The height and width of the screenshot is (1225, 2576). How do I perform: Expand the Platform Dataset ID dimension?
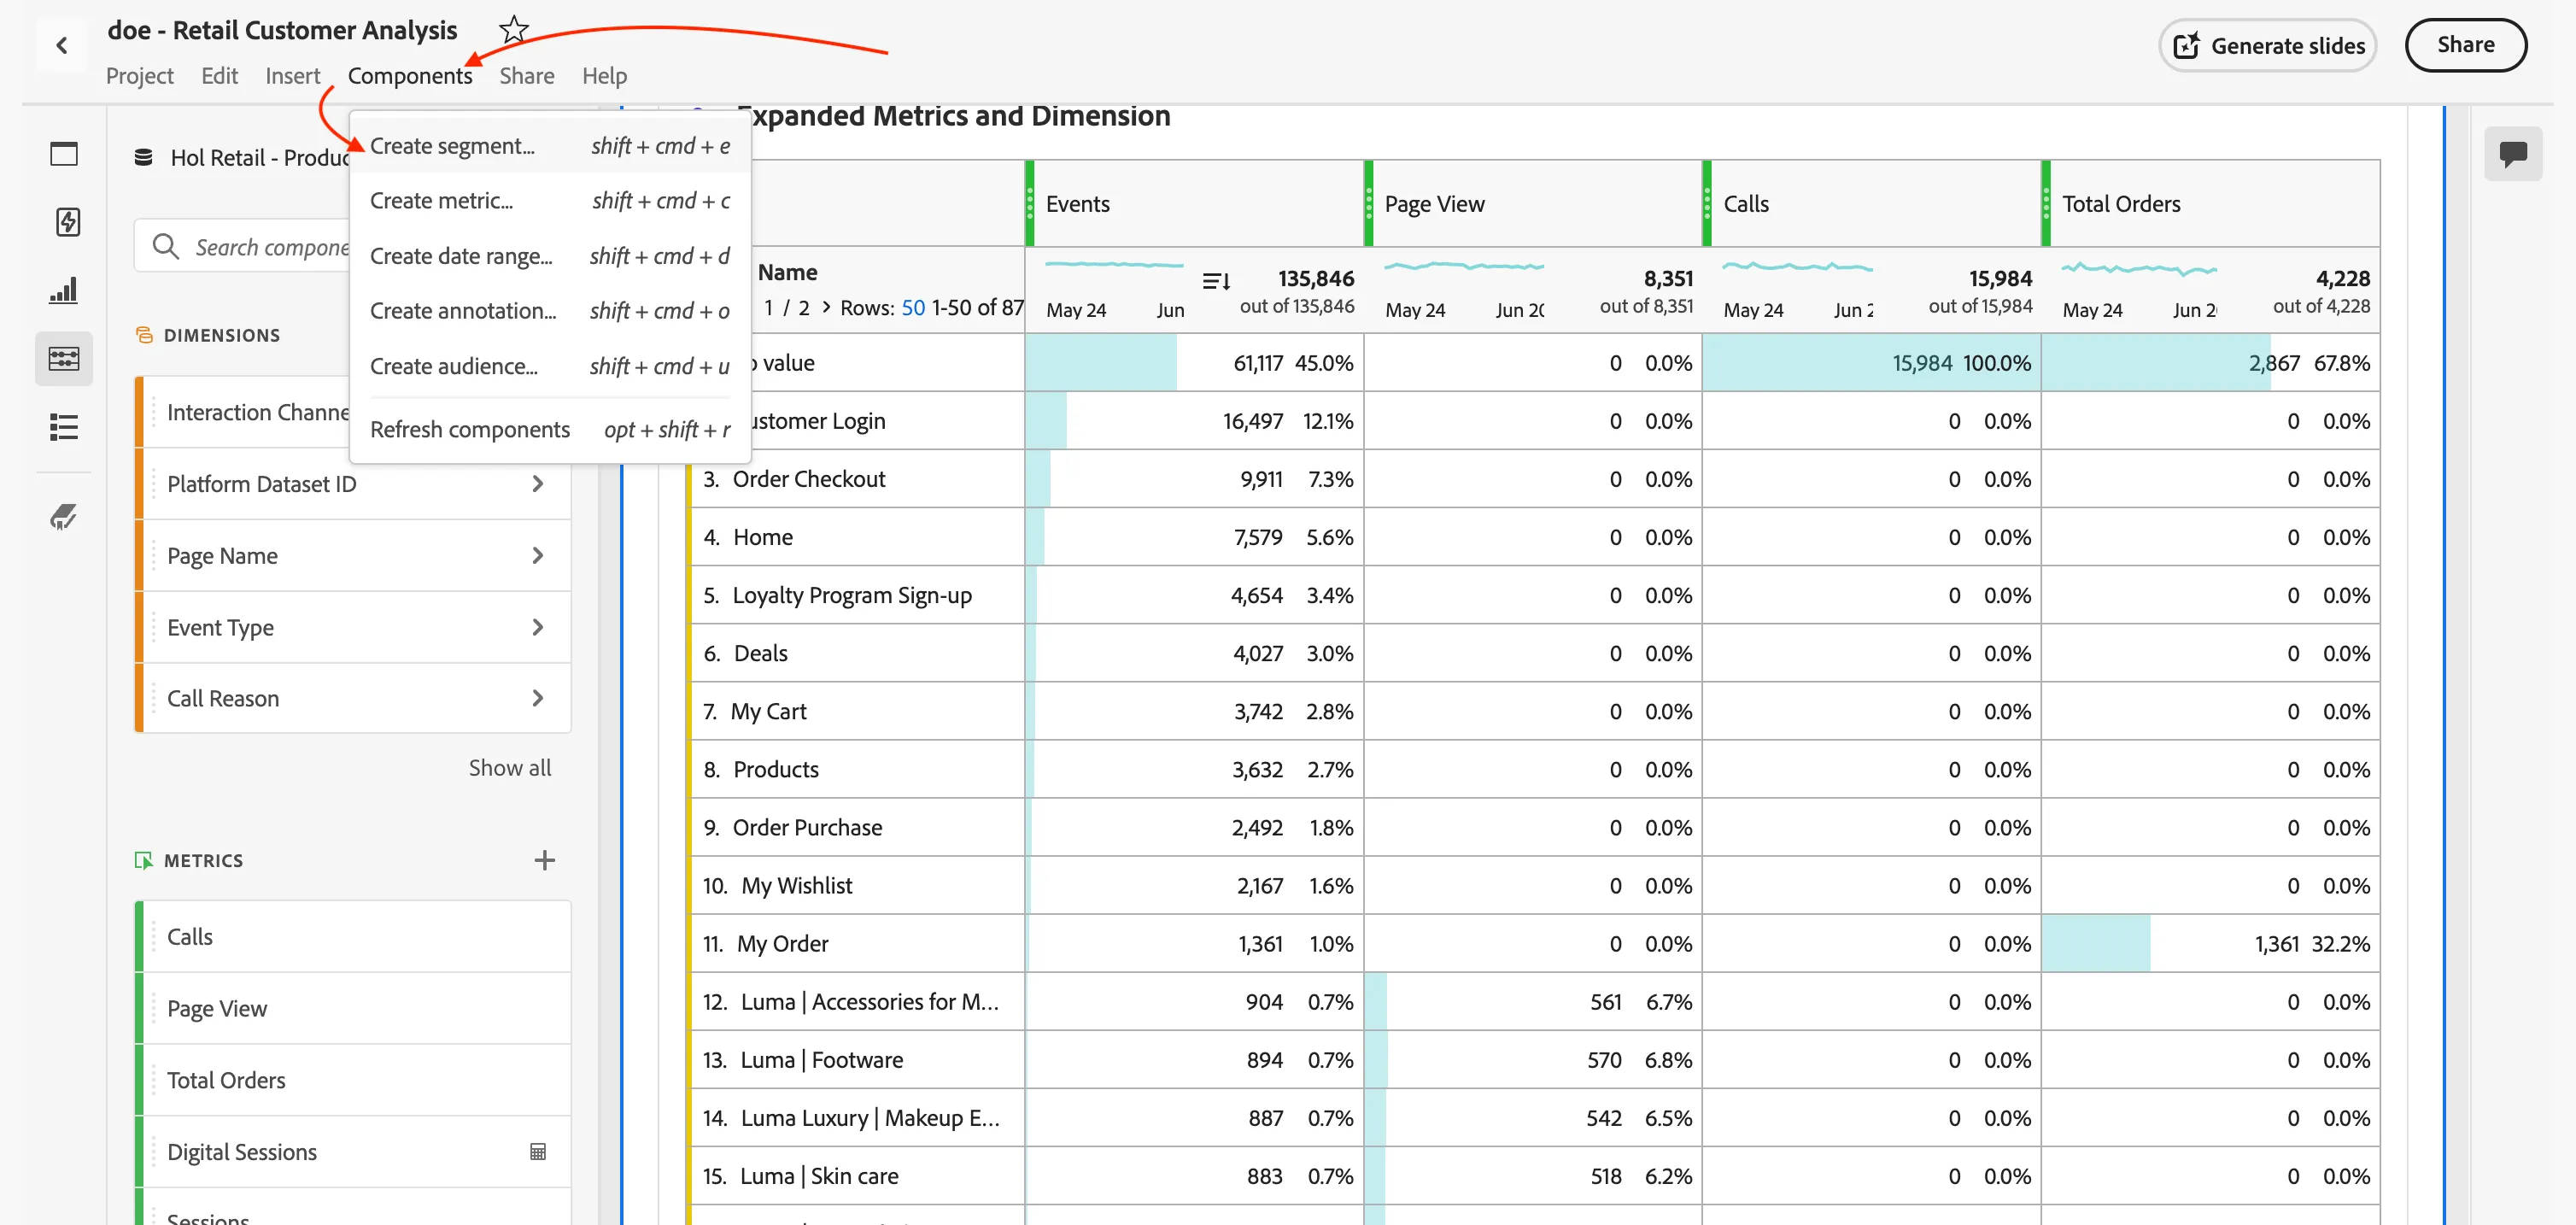(538, 484)
